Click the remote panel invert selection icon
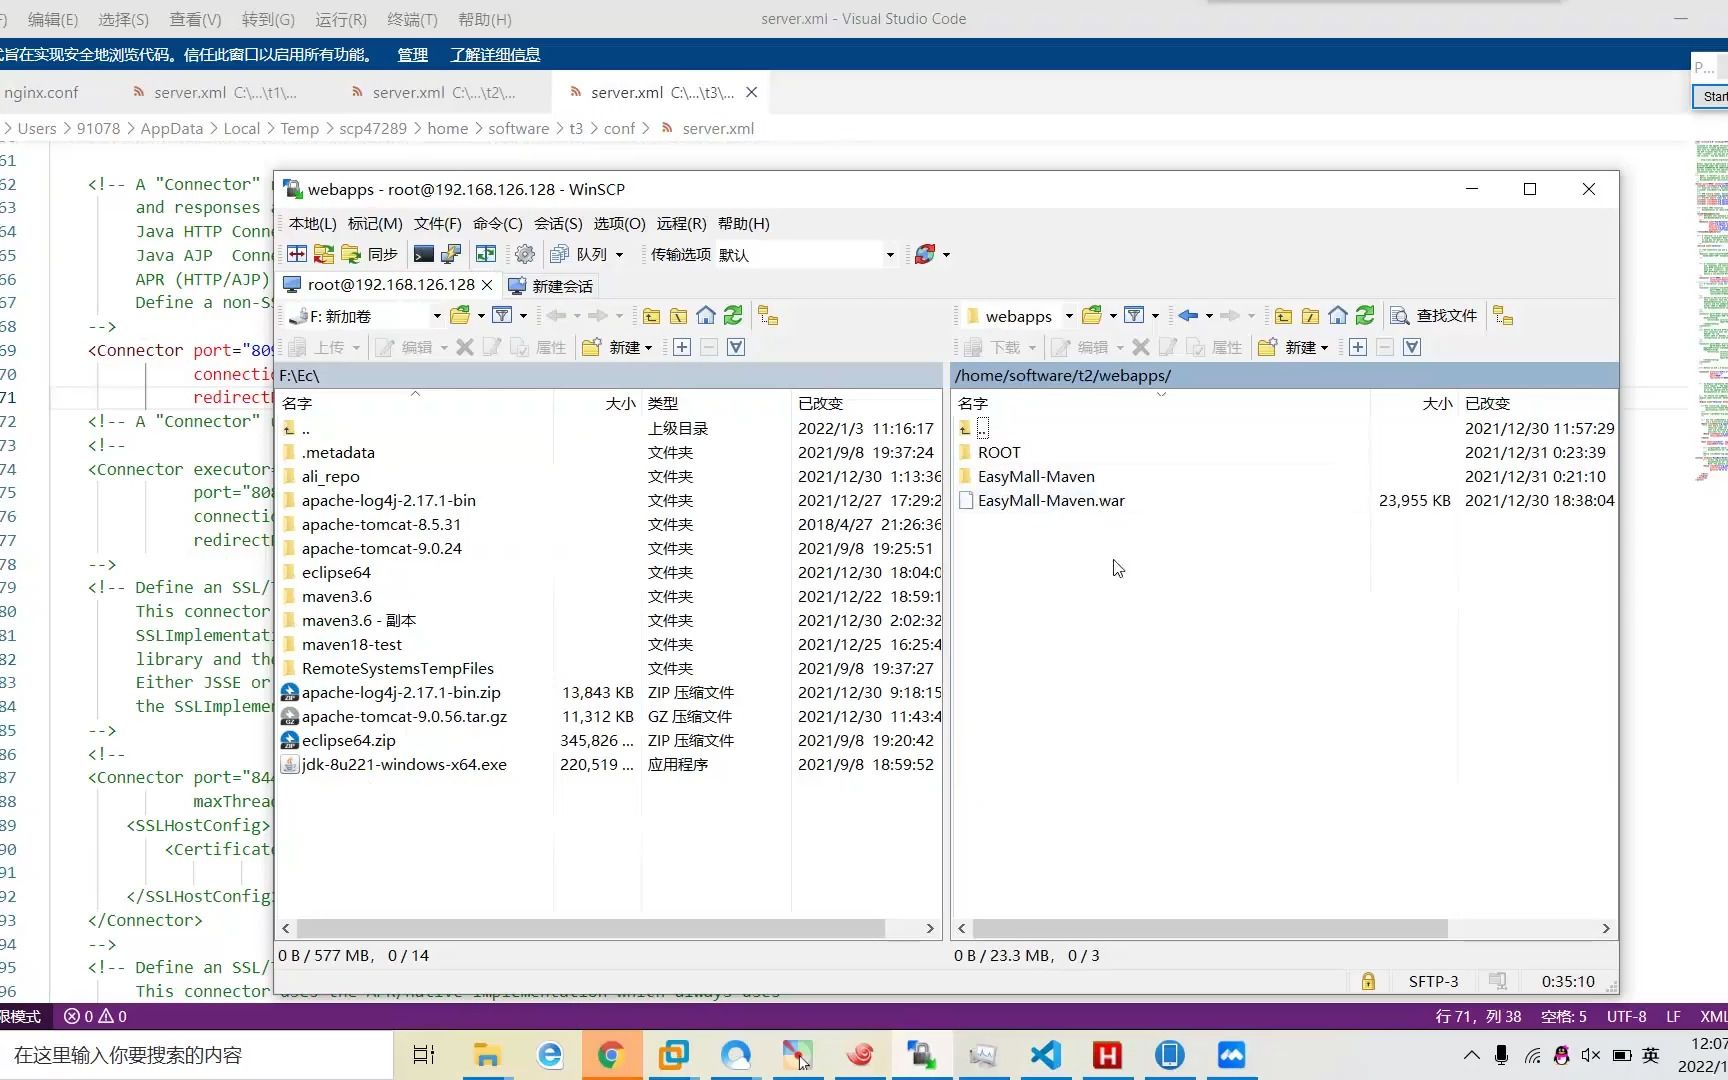1728x1080 pixels. point(1412,347)
